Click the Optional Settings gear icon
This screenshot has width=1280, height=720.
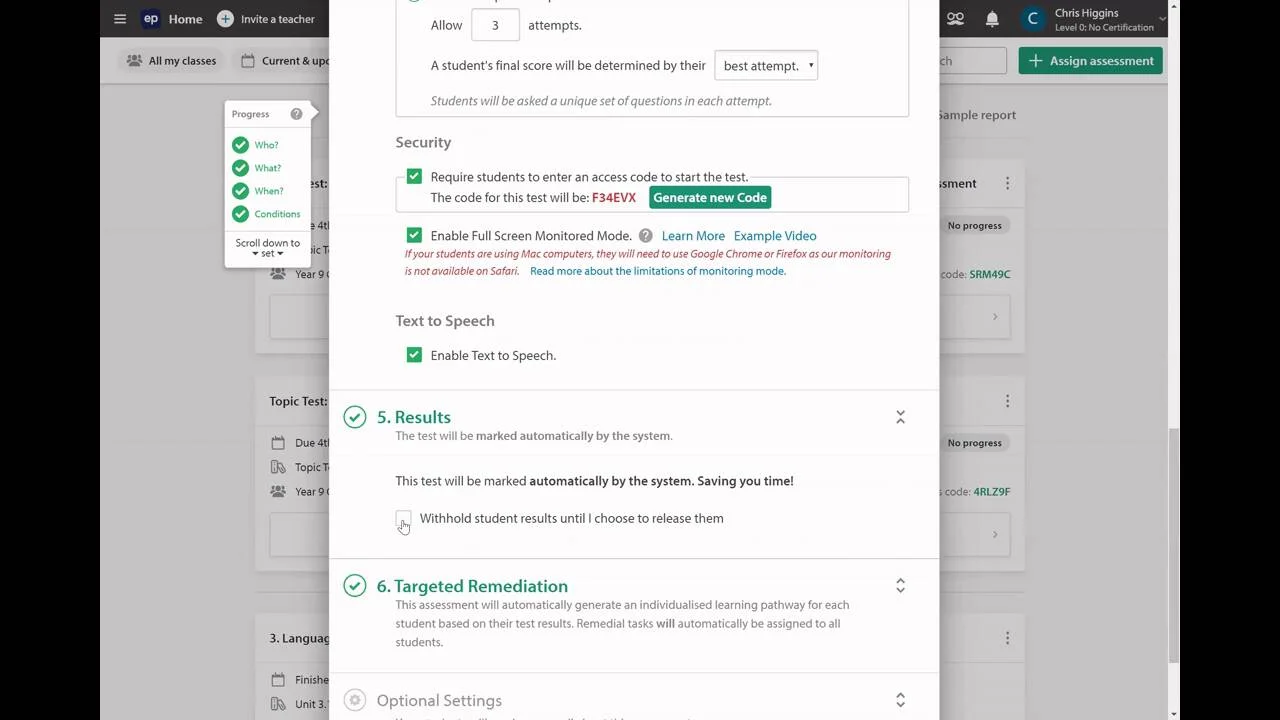[355, 700]
